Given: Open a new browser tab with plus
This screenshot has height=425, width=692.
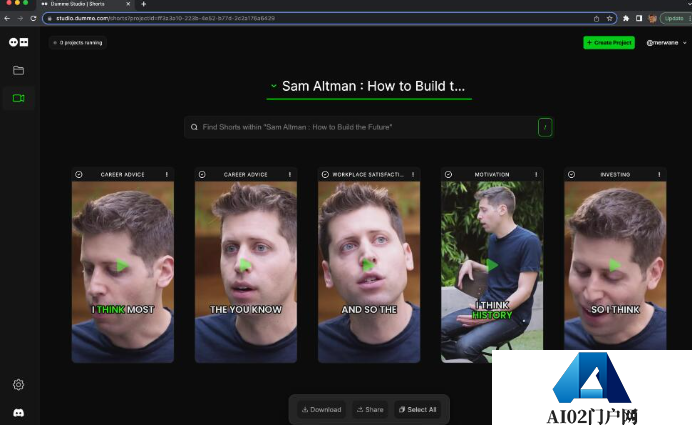Looking at the screenshot, I should 143,4.
